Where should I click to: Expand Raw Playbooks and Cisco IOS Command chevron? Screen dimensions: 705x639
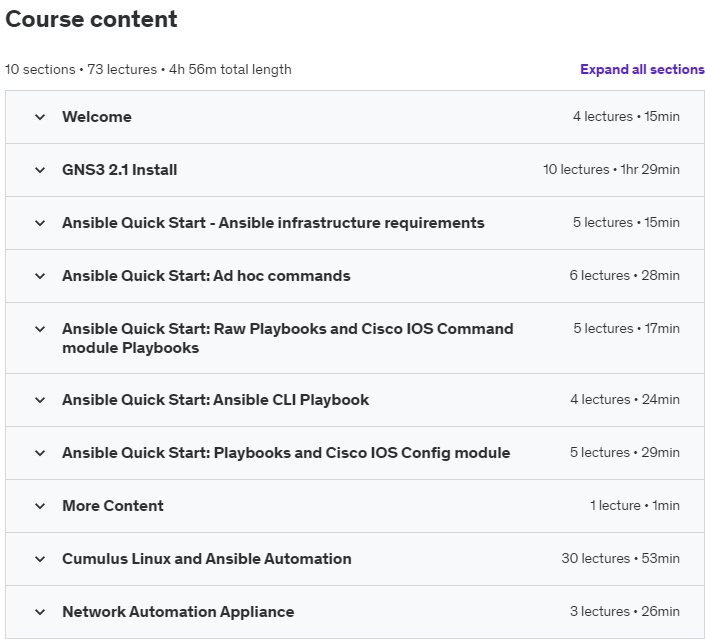[x=40, y=329]
